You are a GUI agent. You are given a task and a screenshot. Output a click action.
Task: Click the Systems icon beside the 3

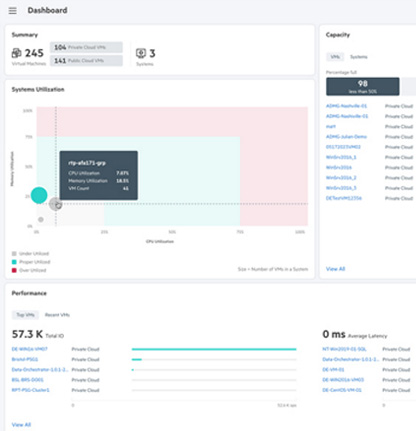(141, 53)
